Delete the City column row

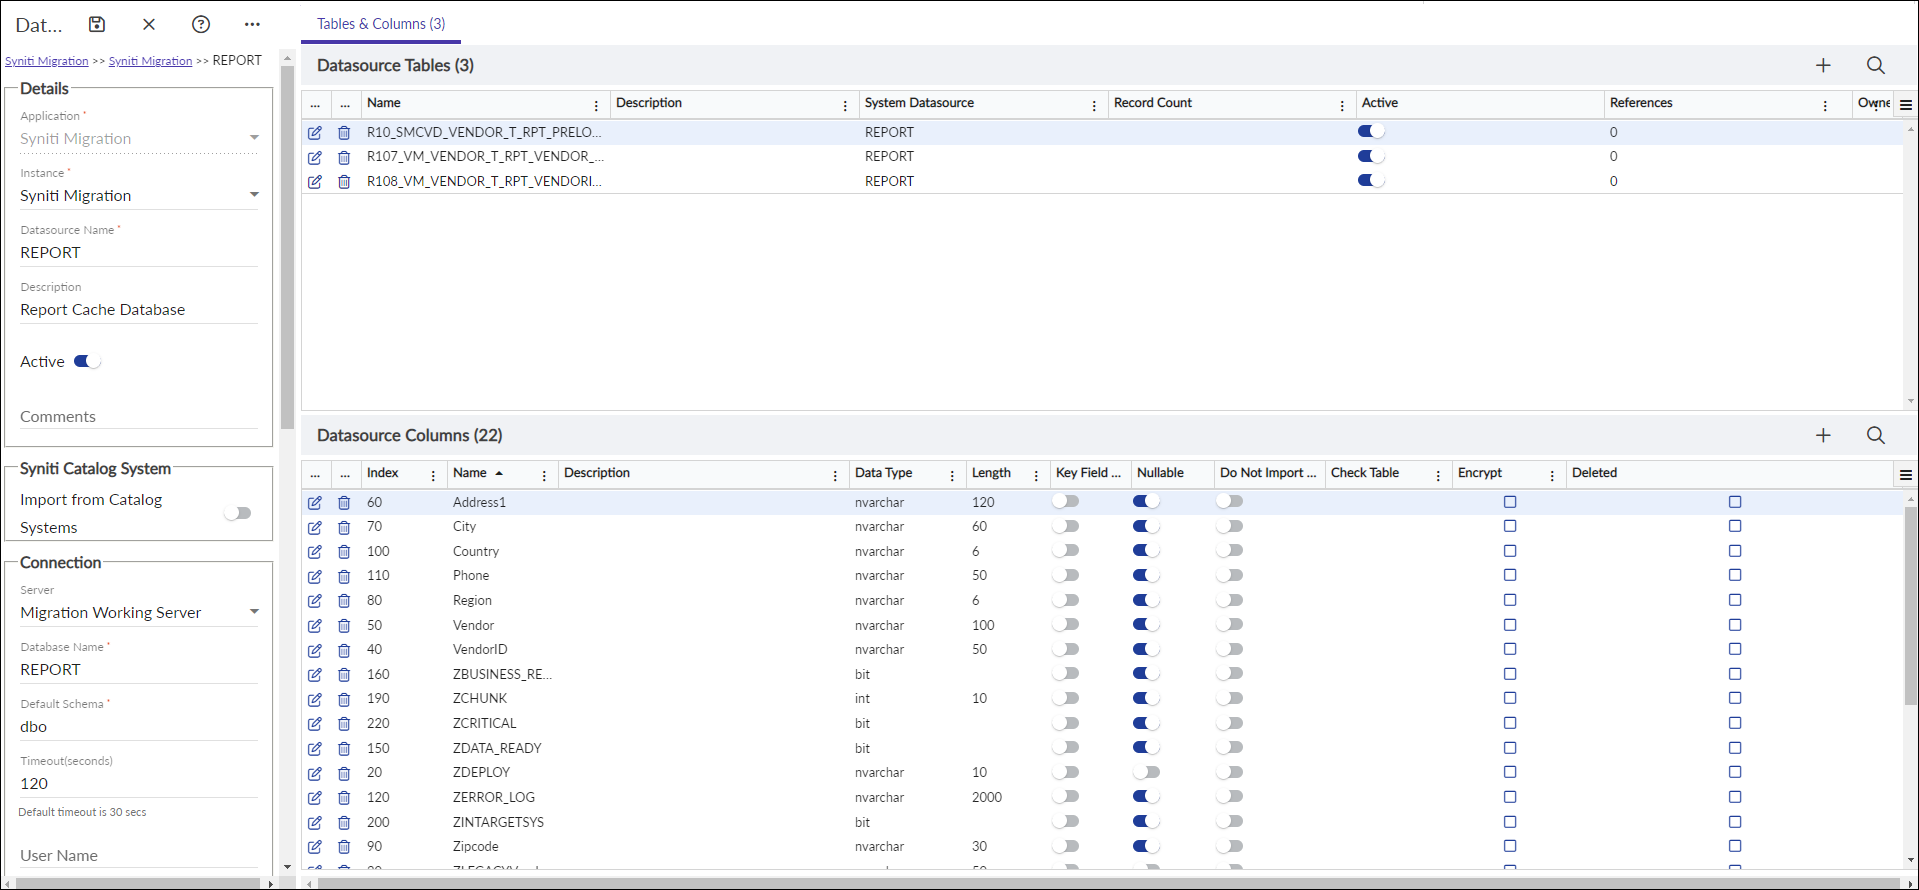point(344,527)
